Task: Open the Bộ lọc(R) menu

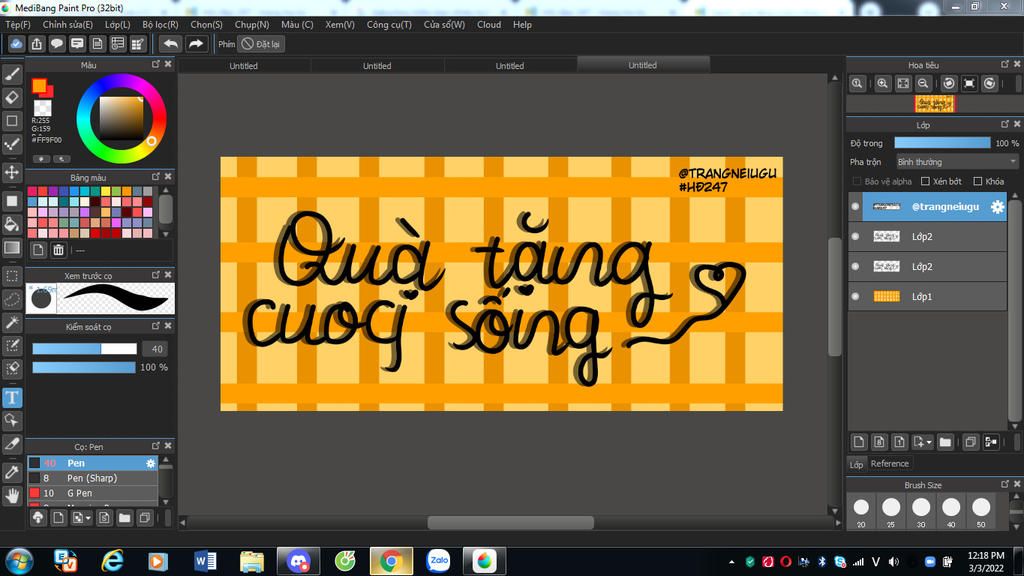Action: 160,25
